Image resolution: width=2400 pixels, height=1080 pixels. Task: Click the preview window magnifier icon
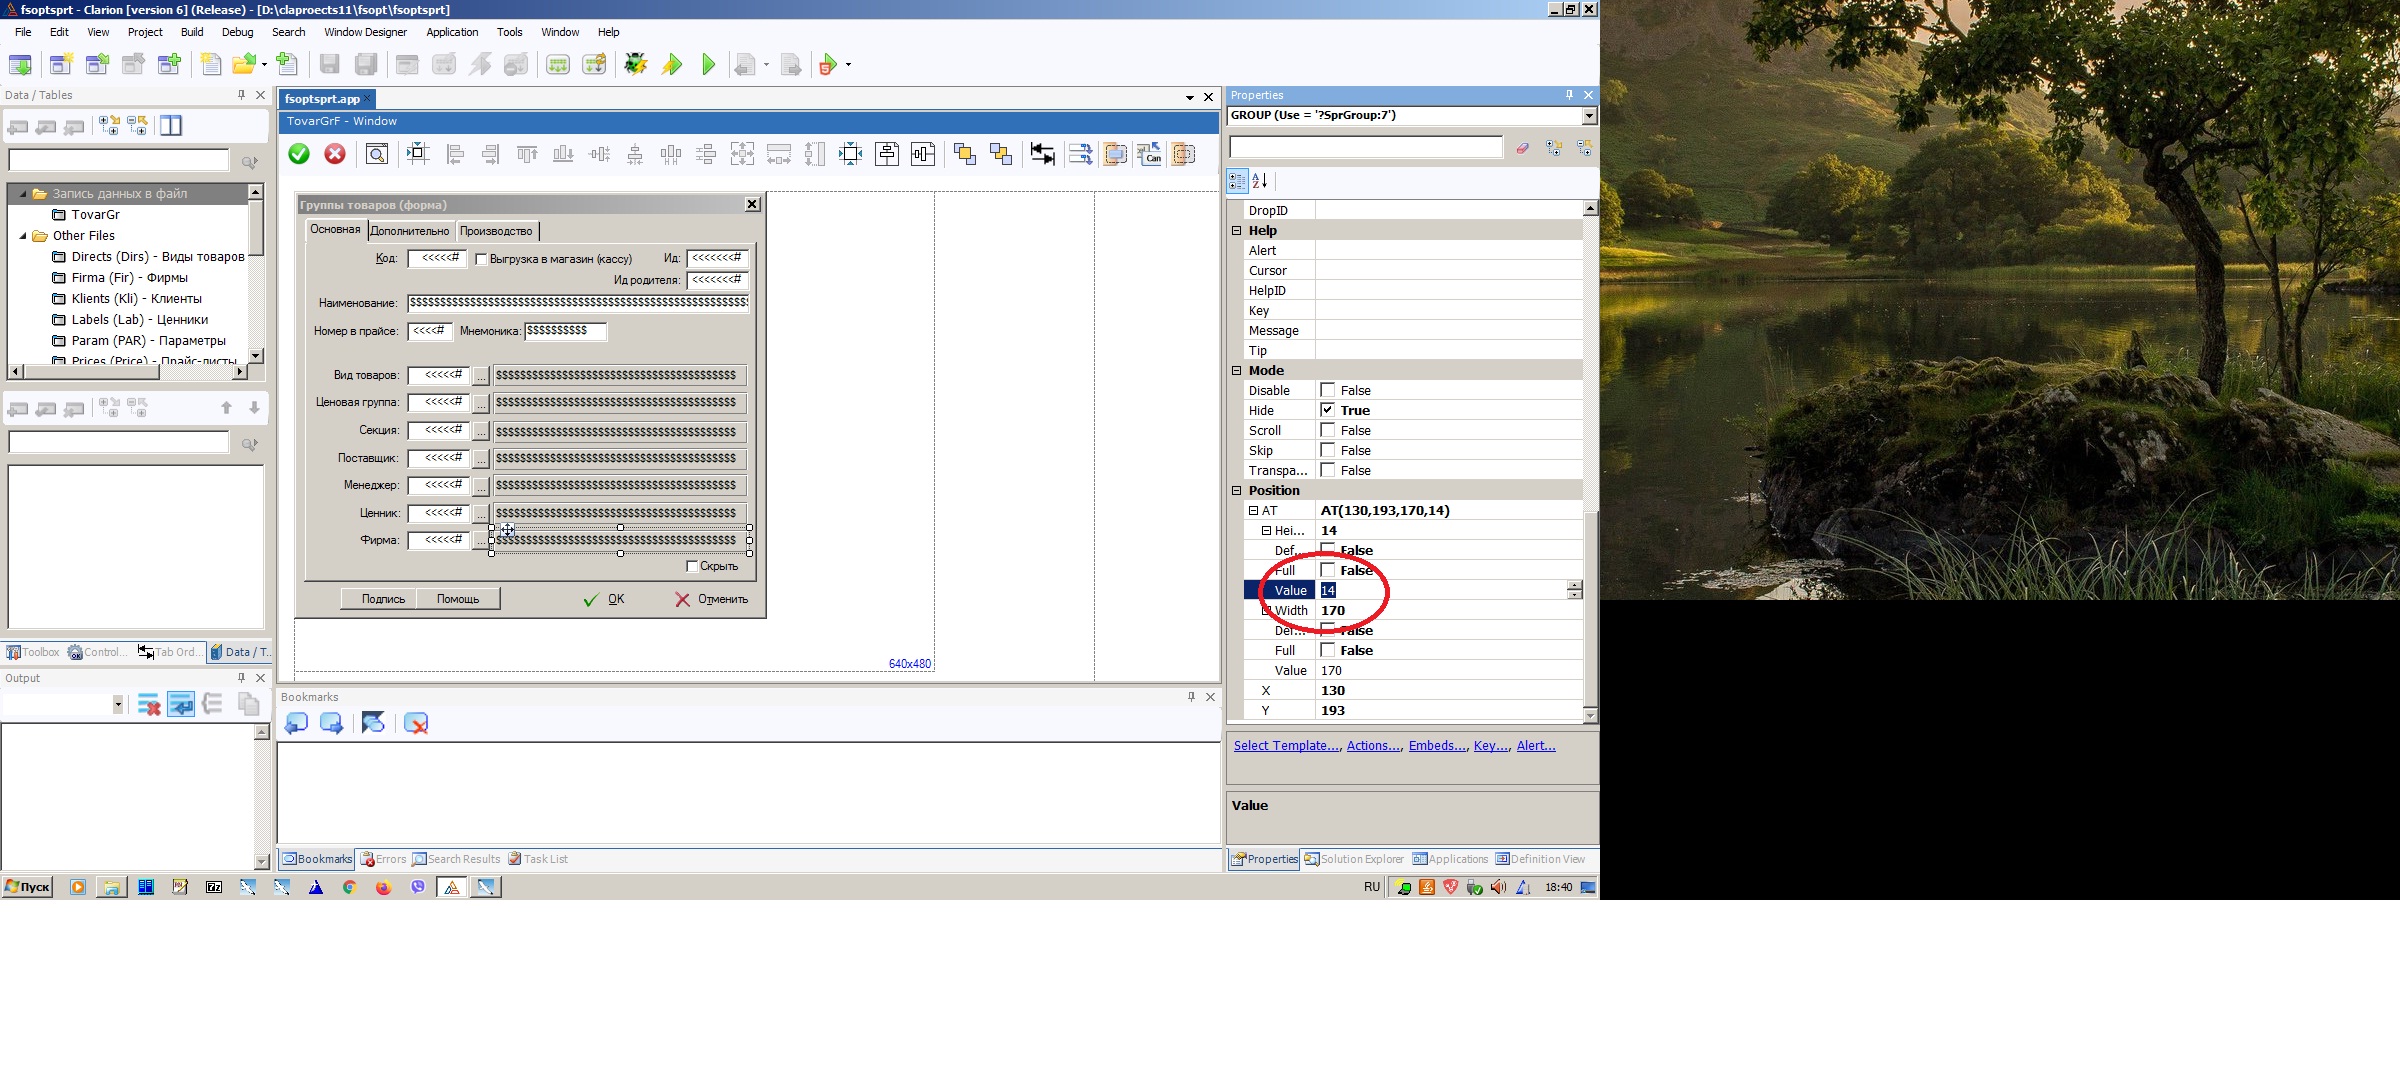pyautogui.click(x=377, y=154)
